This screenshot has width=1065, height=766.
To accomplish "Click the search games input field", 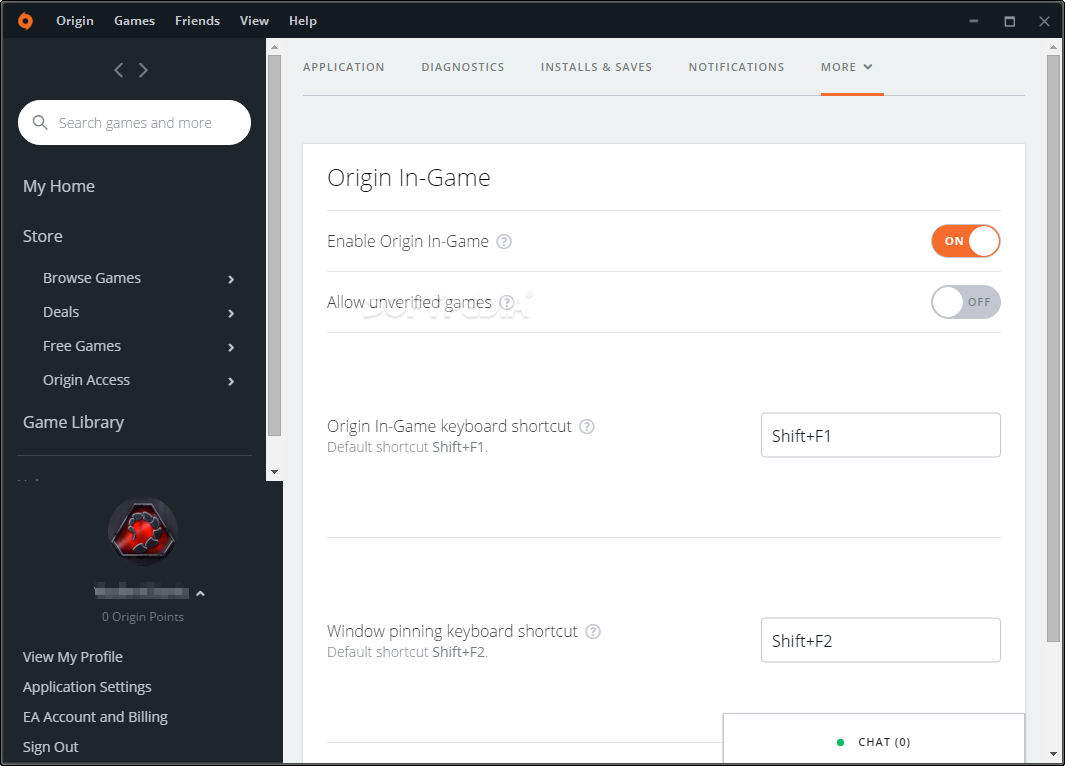I will click(134, 122).
